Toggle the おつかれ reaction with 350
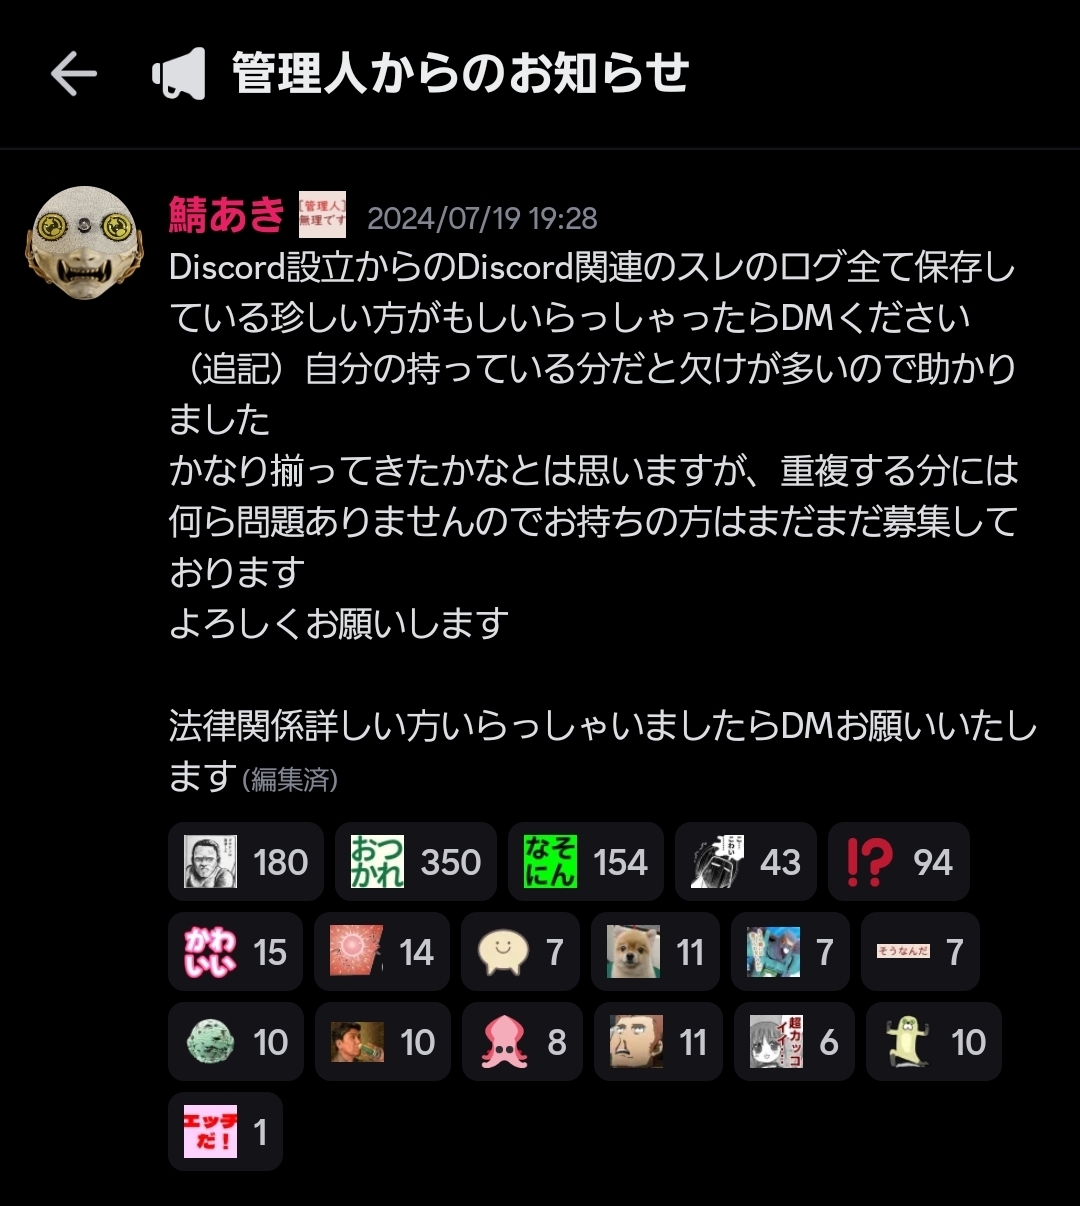Viewport: 1080px width, 1206px height. pyautogui.click(x=416, y=862)
